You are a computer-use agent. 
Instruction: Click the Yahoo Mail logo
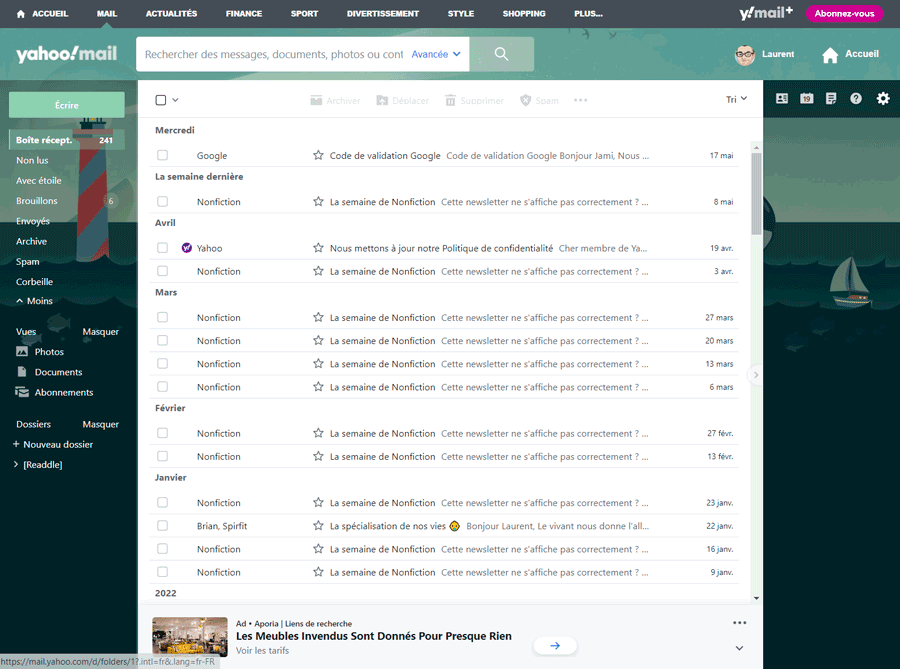point(67,54)
